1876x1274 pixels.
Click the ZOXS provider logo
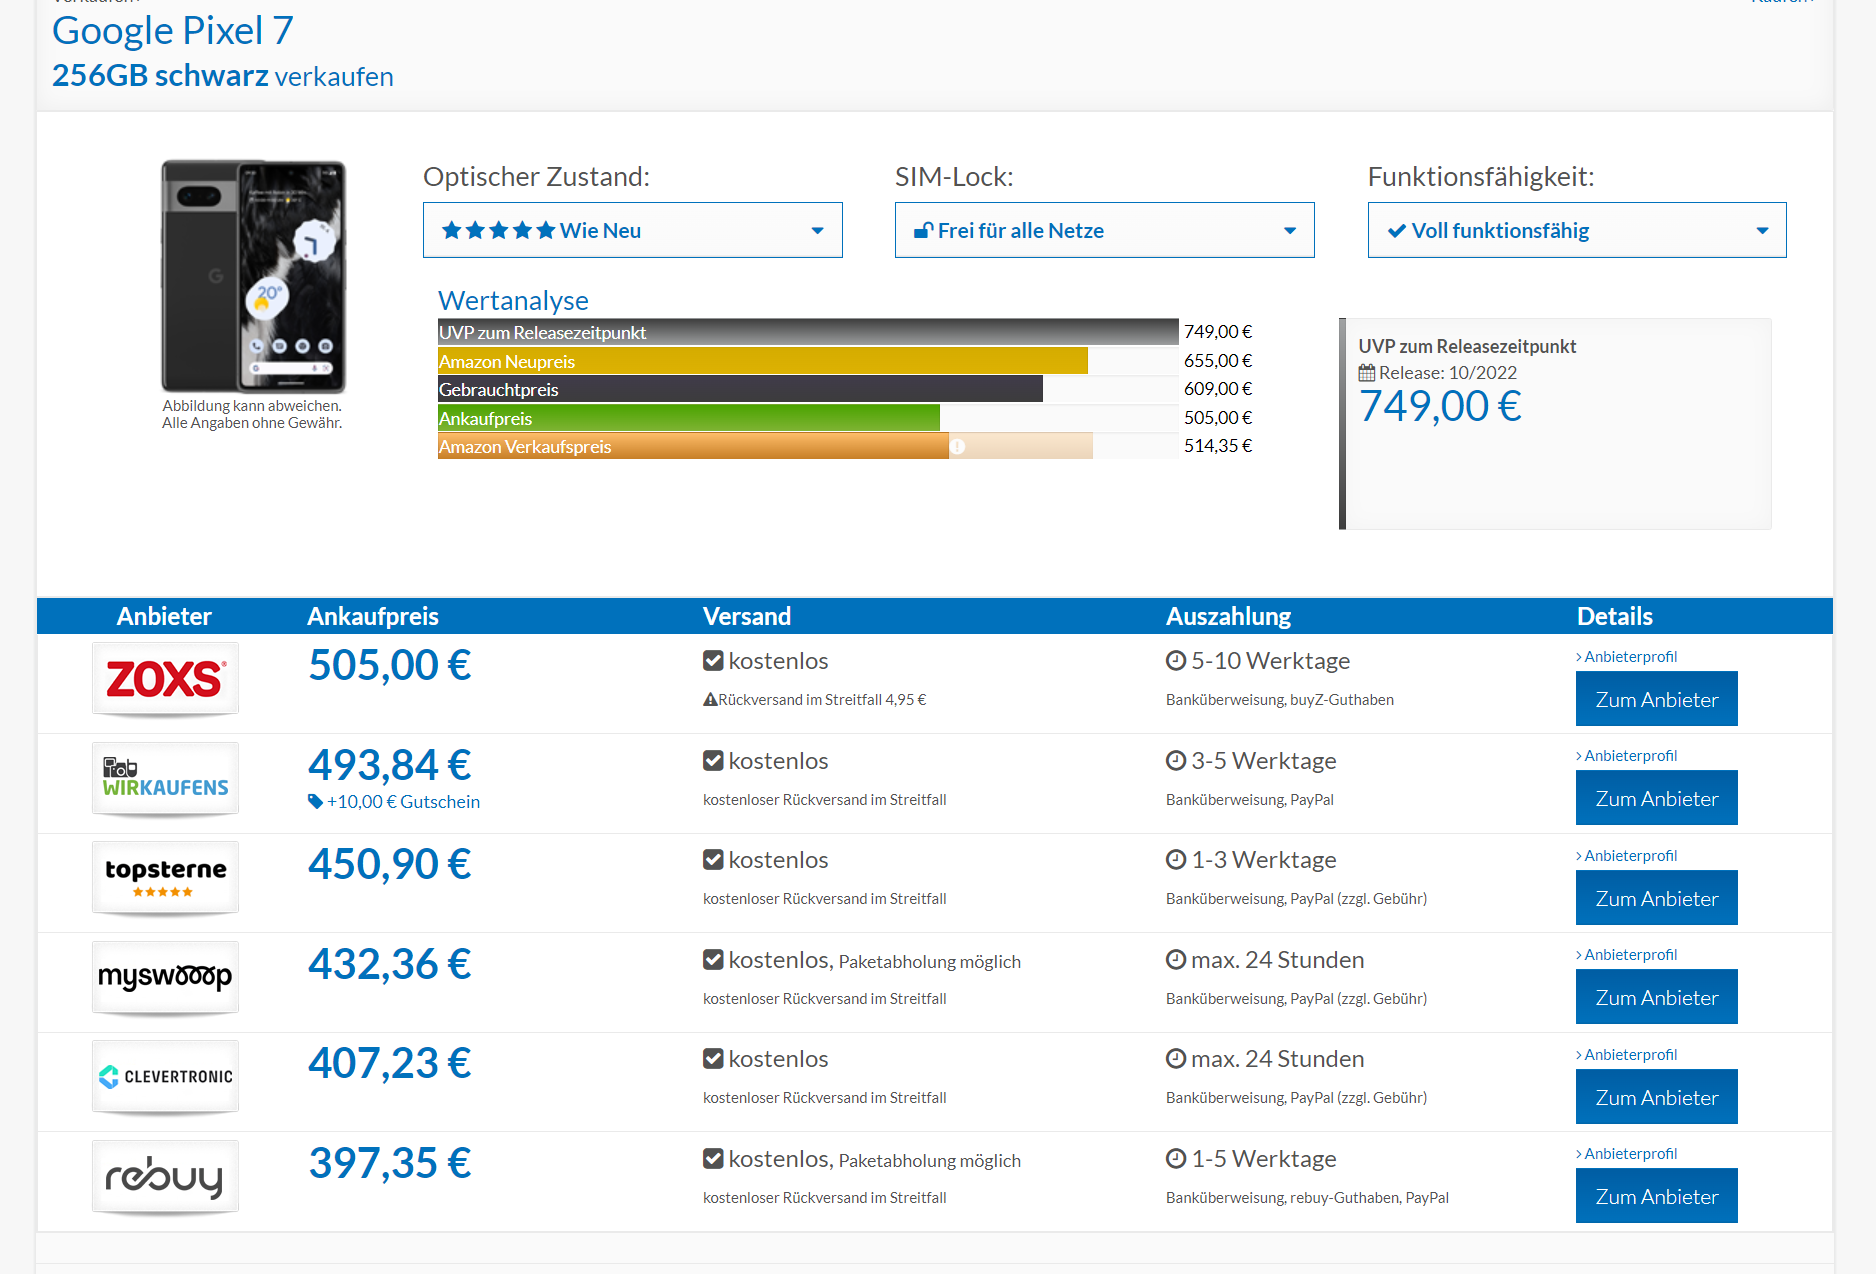point(165,679)
